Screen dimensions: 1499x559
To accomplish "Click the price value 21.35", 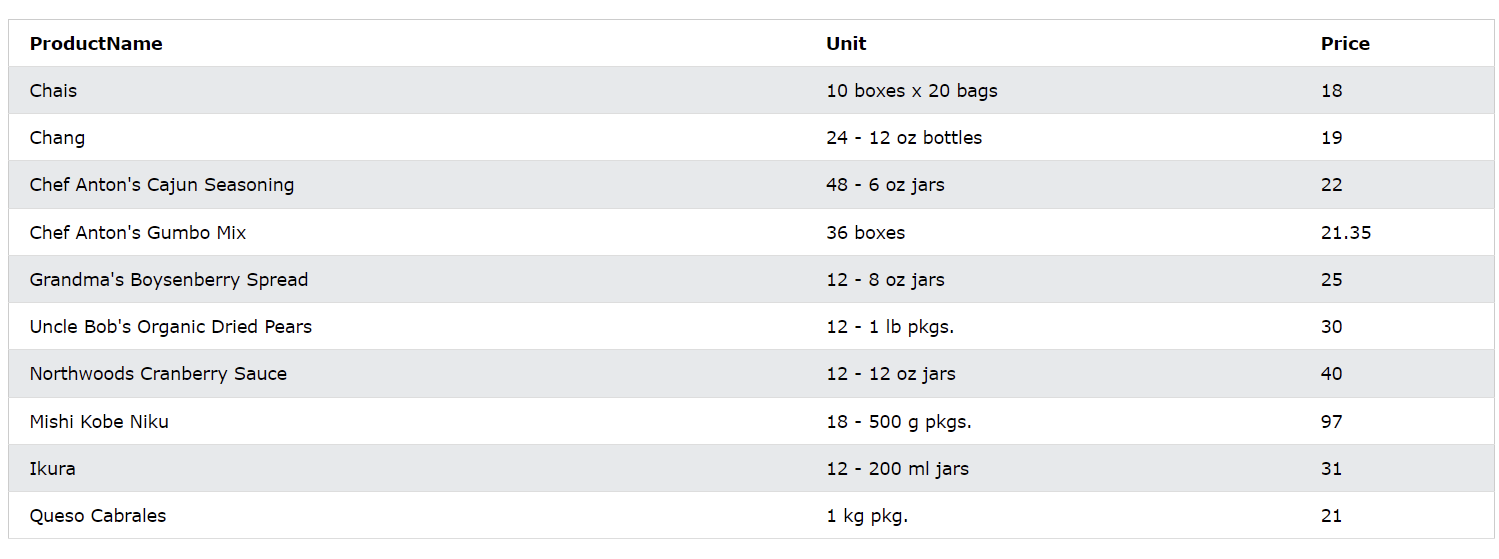I will coord(1346,233).
